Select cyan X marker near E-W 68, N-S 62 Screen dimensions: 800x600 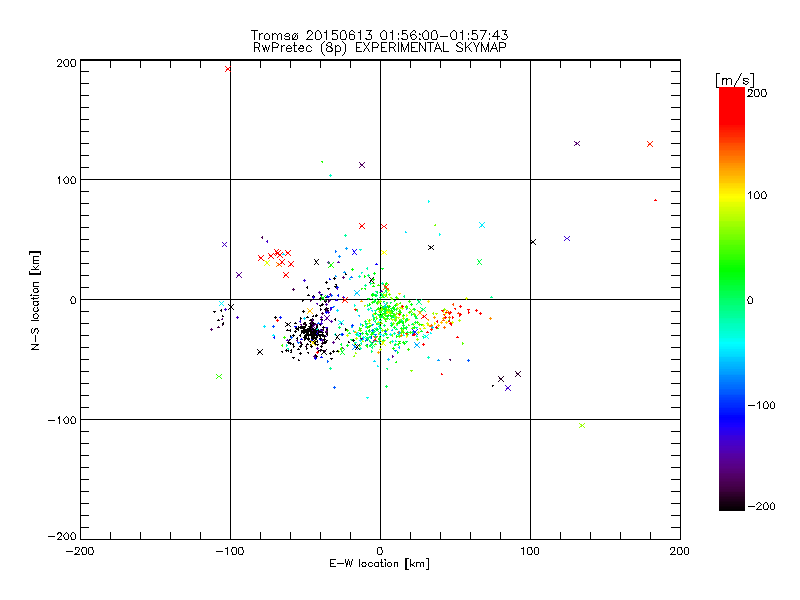[x=482, y=225]
